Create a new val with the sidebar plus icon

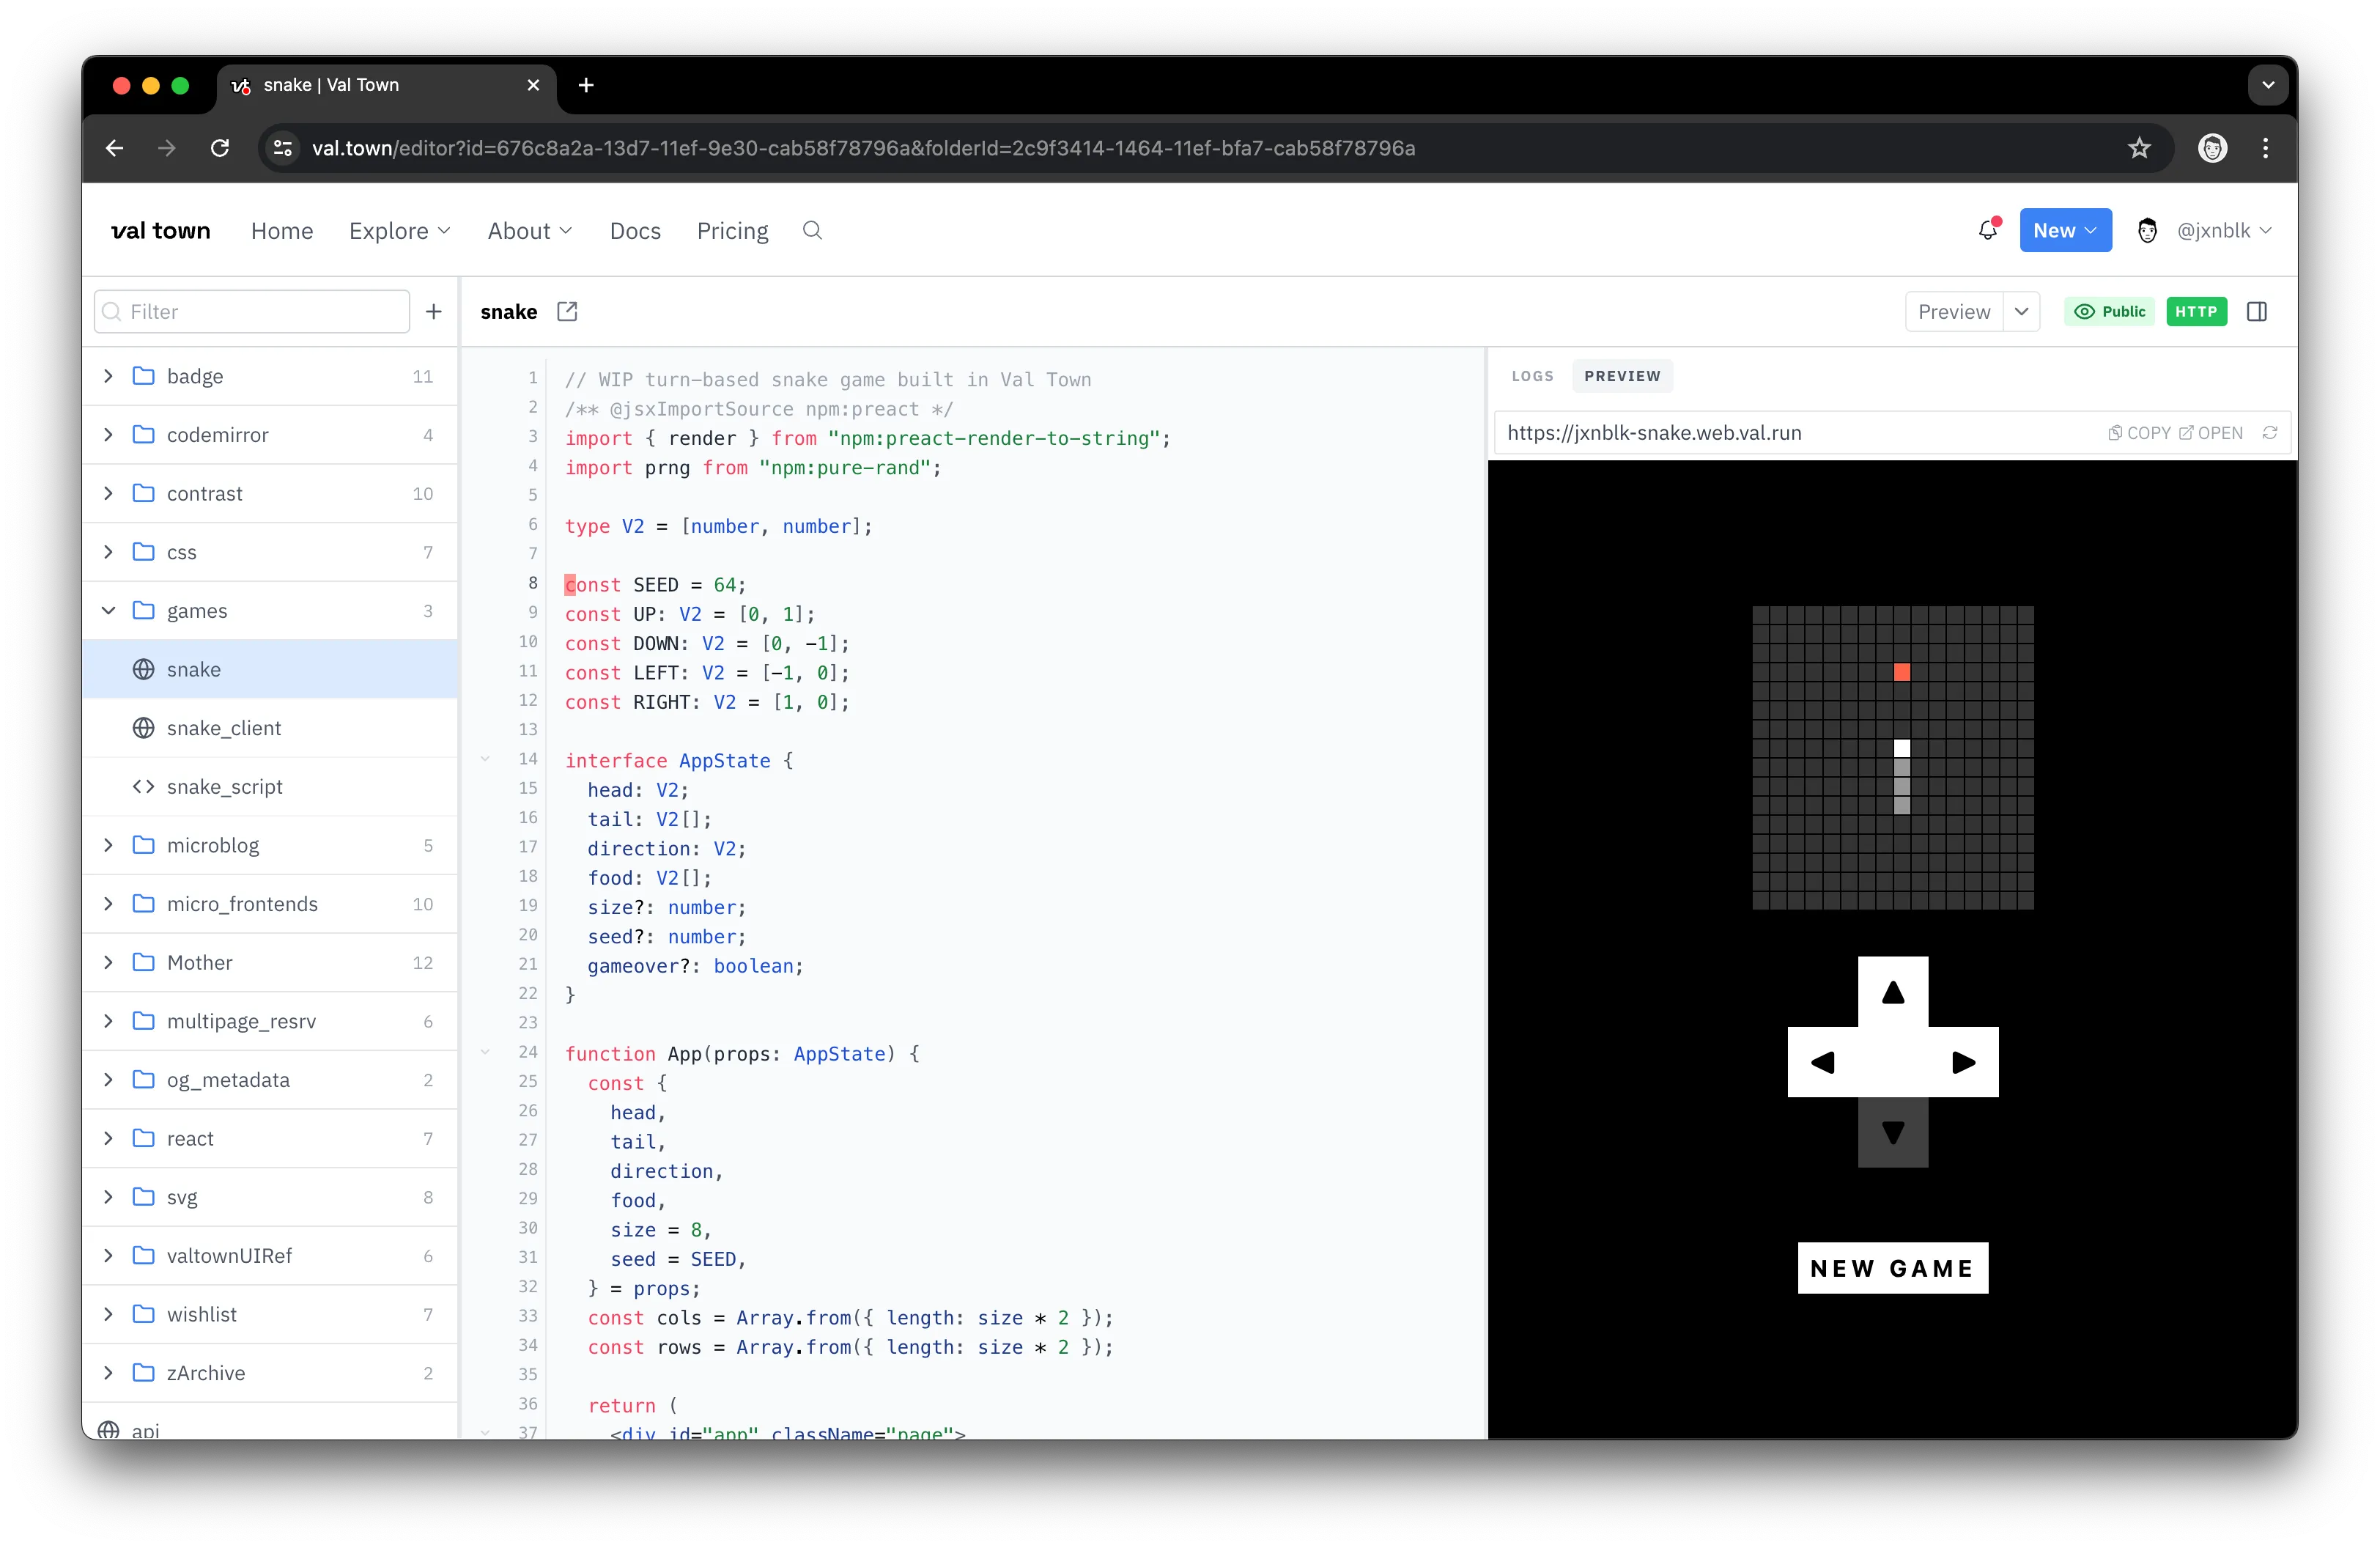(433, 311)
